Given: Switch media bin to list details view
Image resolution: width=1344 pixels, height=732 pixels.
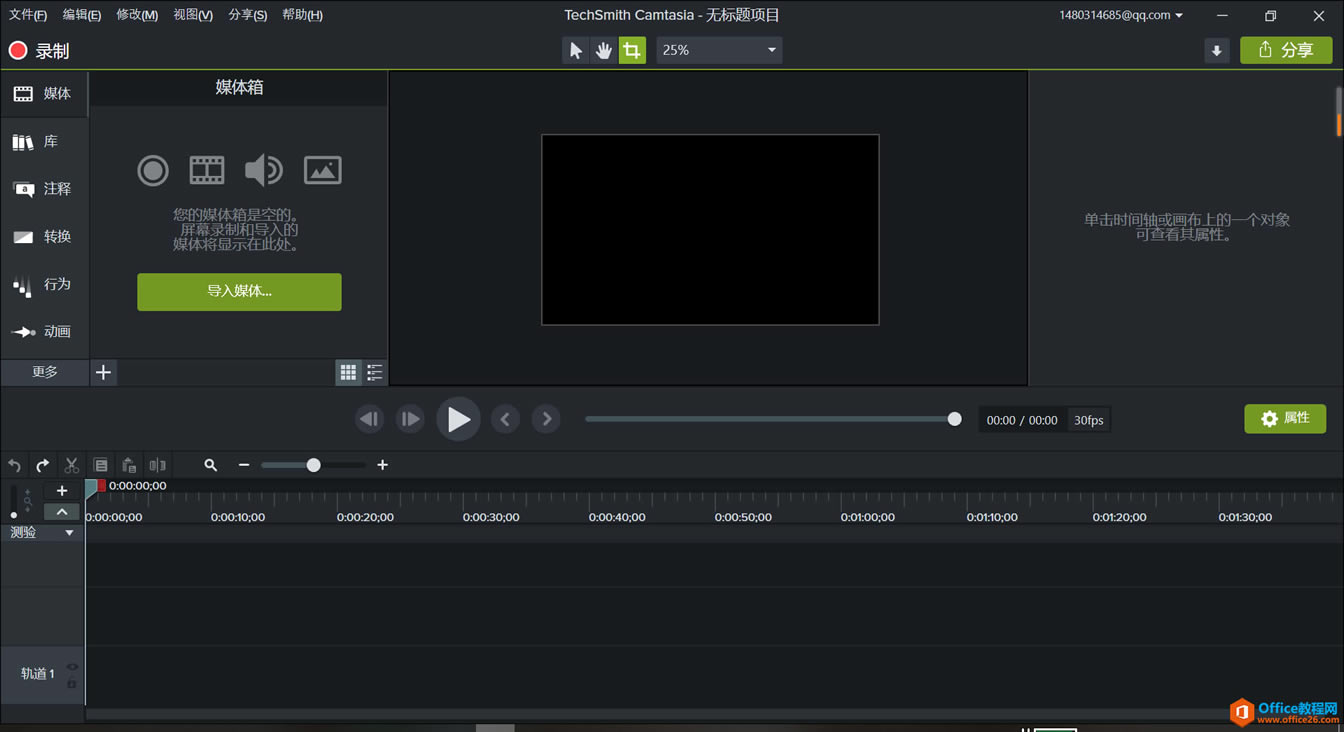Looking at the screenshot, I should 374,373.
